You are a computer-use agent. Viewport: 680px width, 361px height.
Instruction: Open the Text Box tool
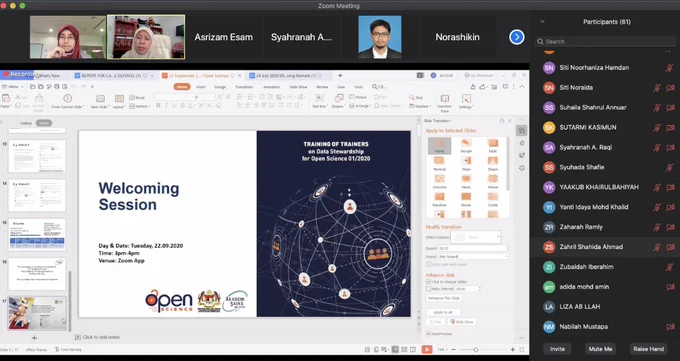319,101
